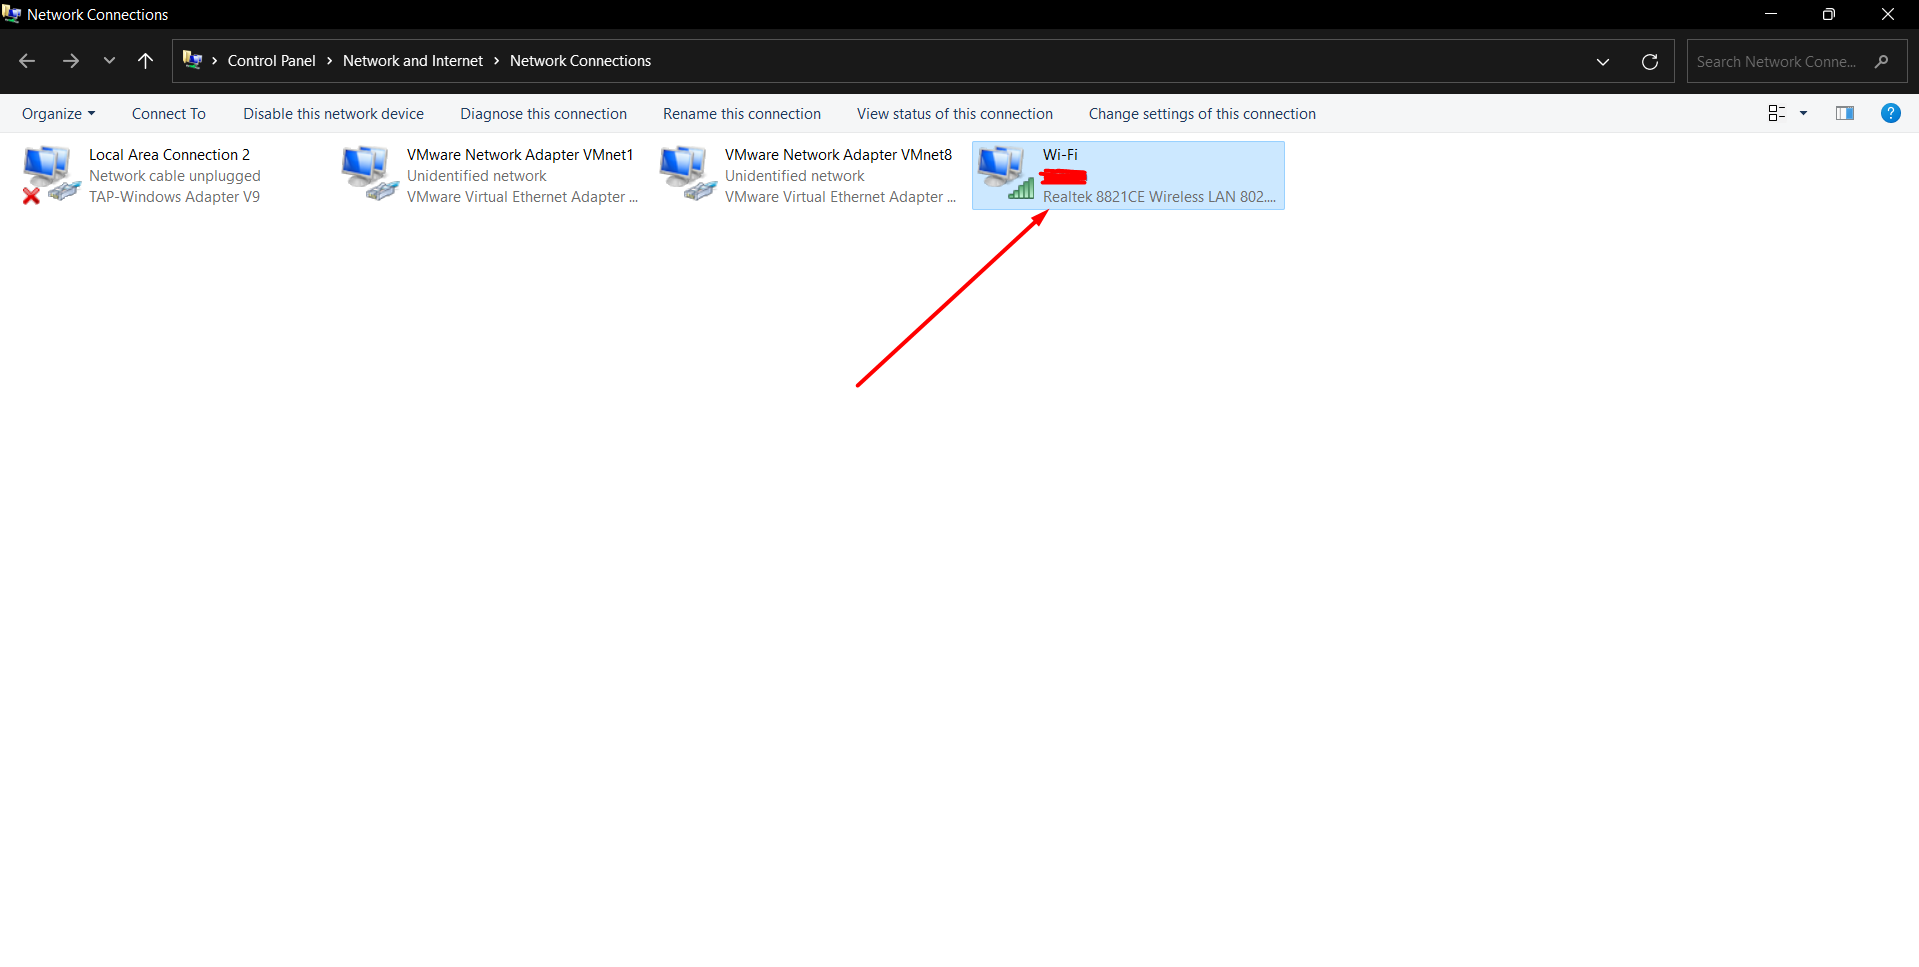Image resolution: width=1919 pixels, height=967 pixels.
Task: Restore down the Network Connections window
Action: coord(1828,14)
